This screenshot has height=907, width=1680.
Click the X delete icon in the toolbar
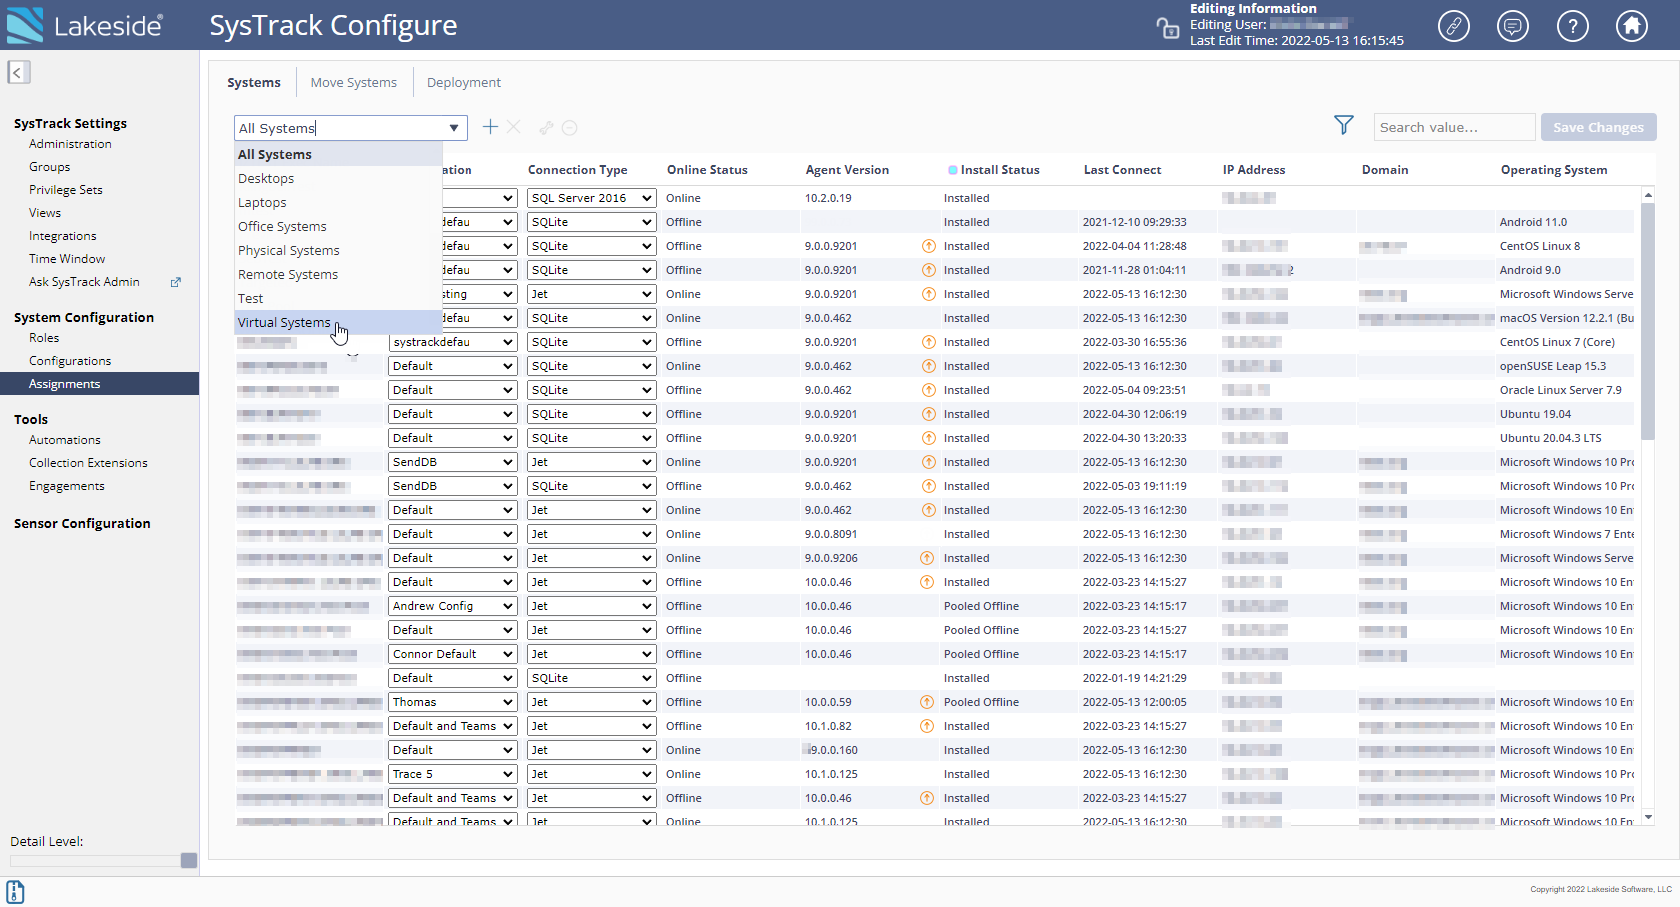coord(514,127)
